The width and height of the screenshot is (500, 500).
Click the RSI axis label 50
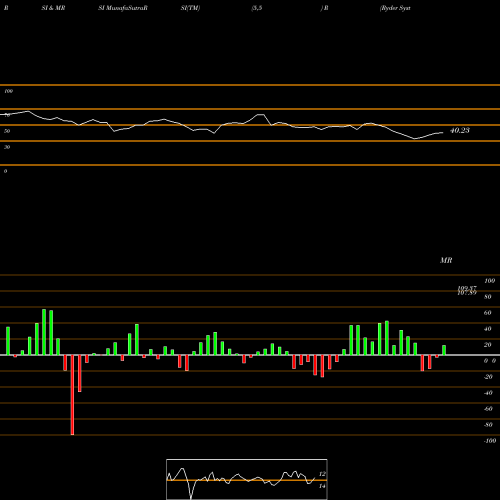7,131
